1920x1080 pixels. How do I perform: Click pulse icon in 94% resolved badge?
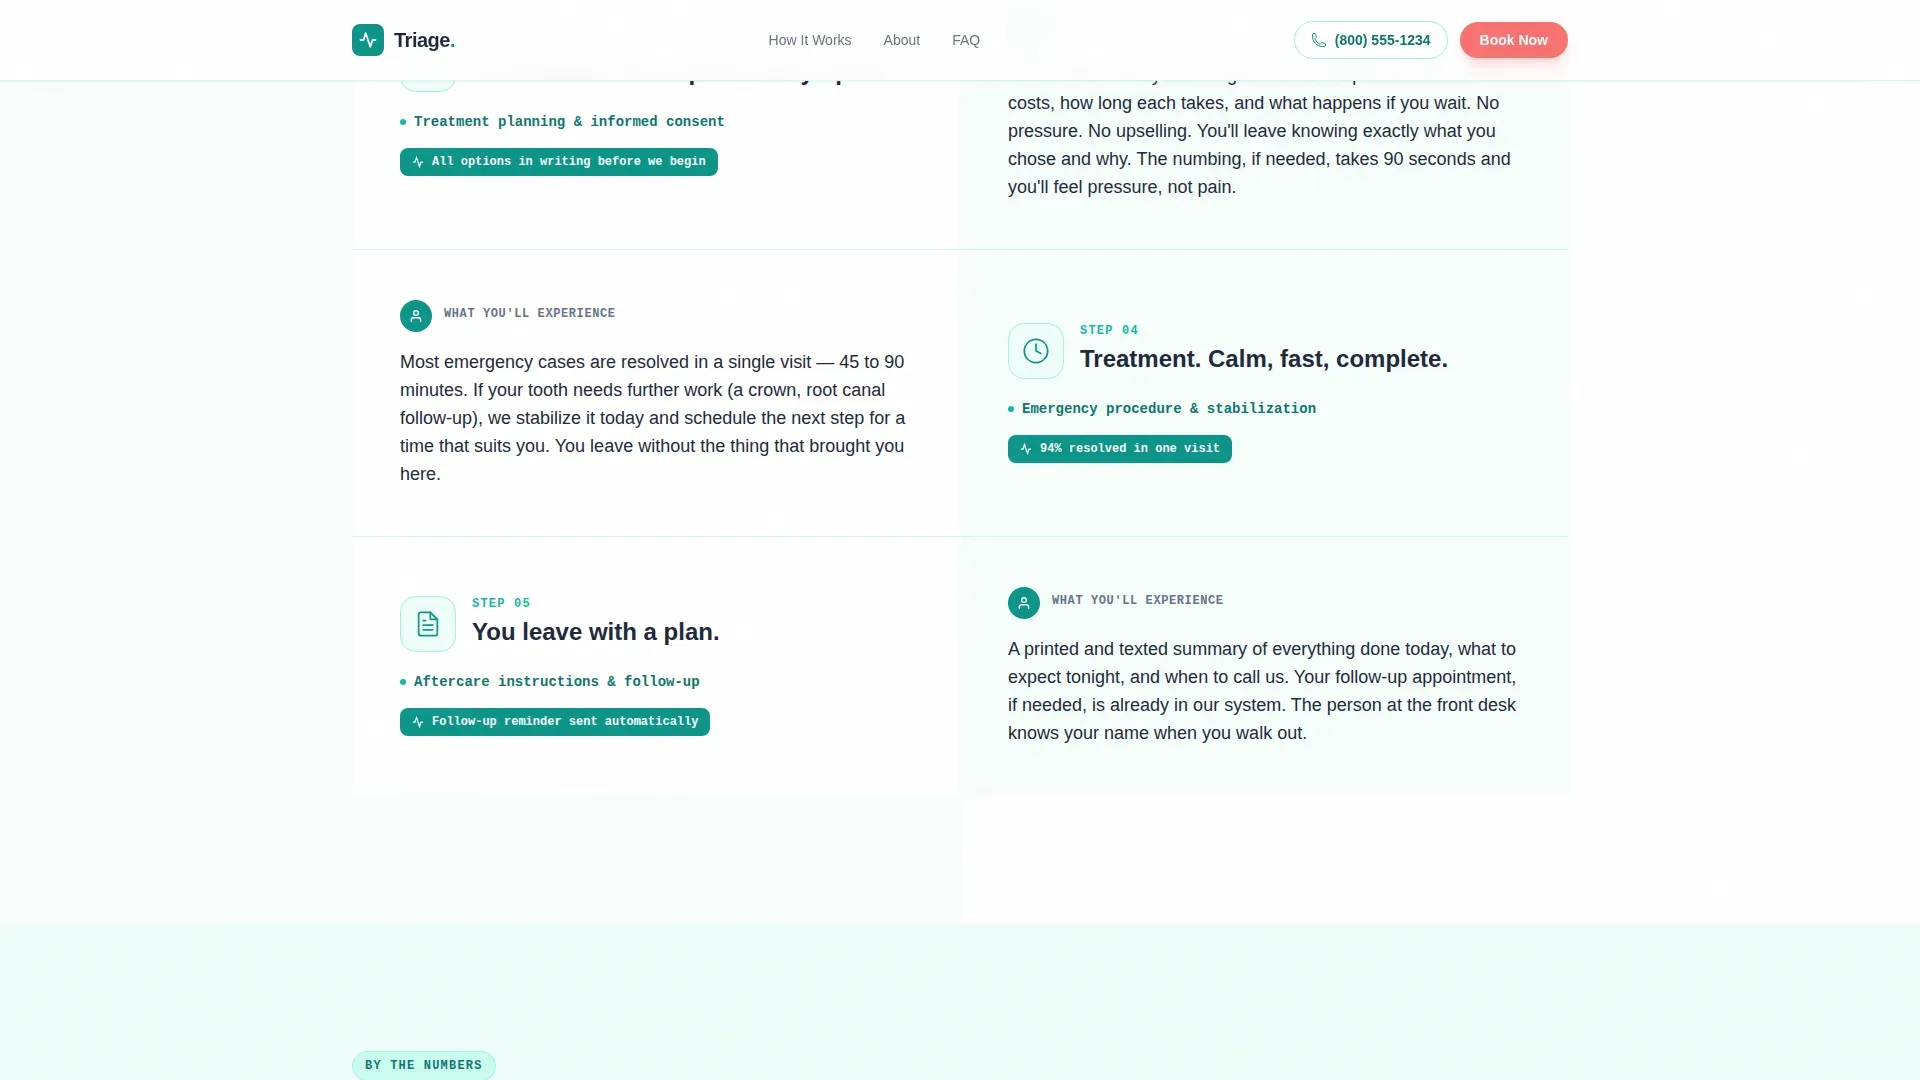pyautogui.click(x=1025, y=449)
